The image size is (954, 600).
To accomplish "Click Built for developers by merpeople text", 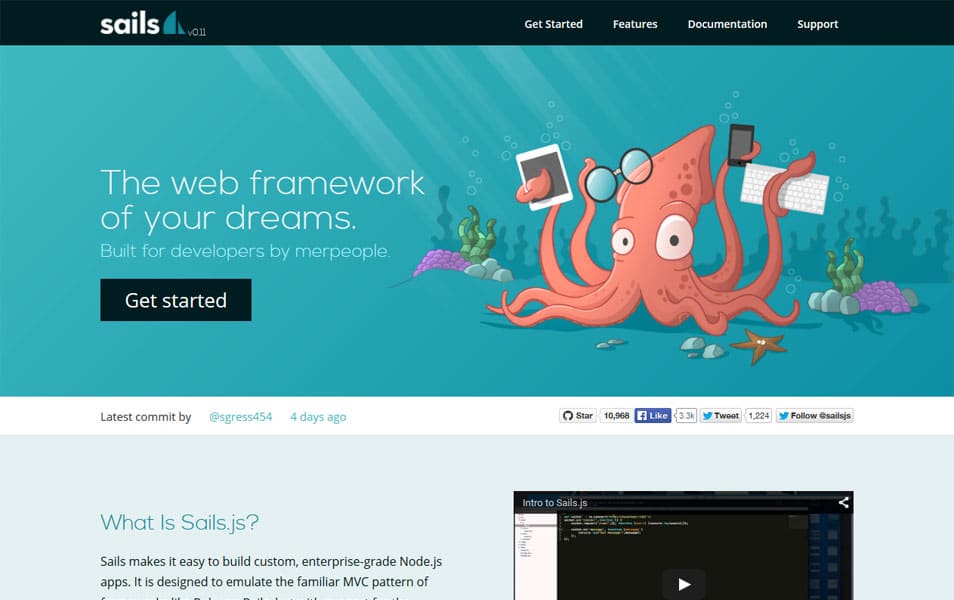I will [x=245, y=251].
